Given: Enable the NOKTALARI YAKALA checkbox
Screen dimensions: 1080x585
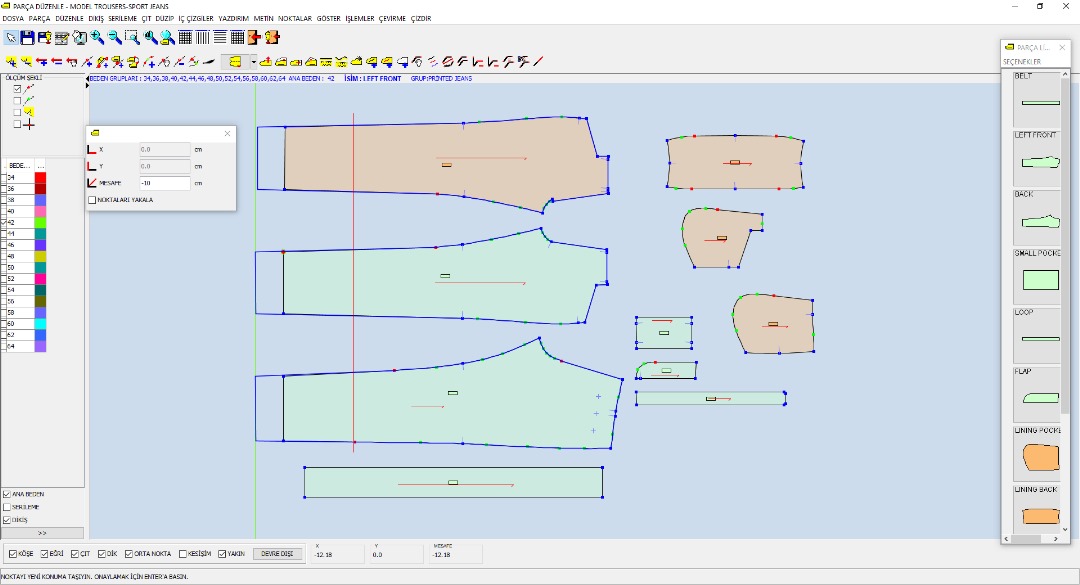Looking at the screenshot, I should [93, 199].
